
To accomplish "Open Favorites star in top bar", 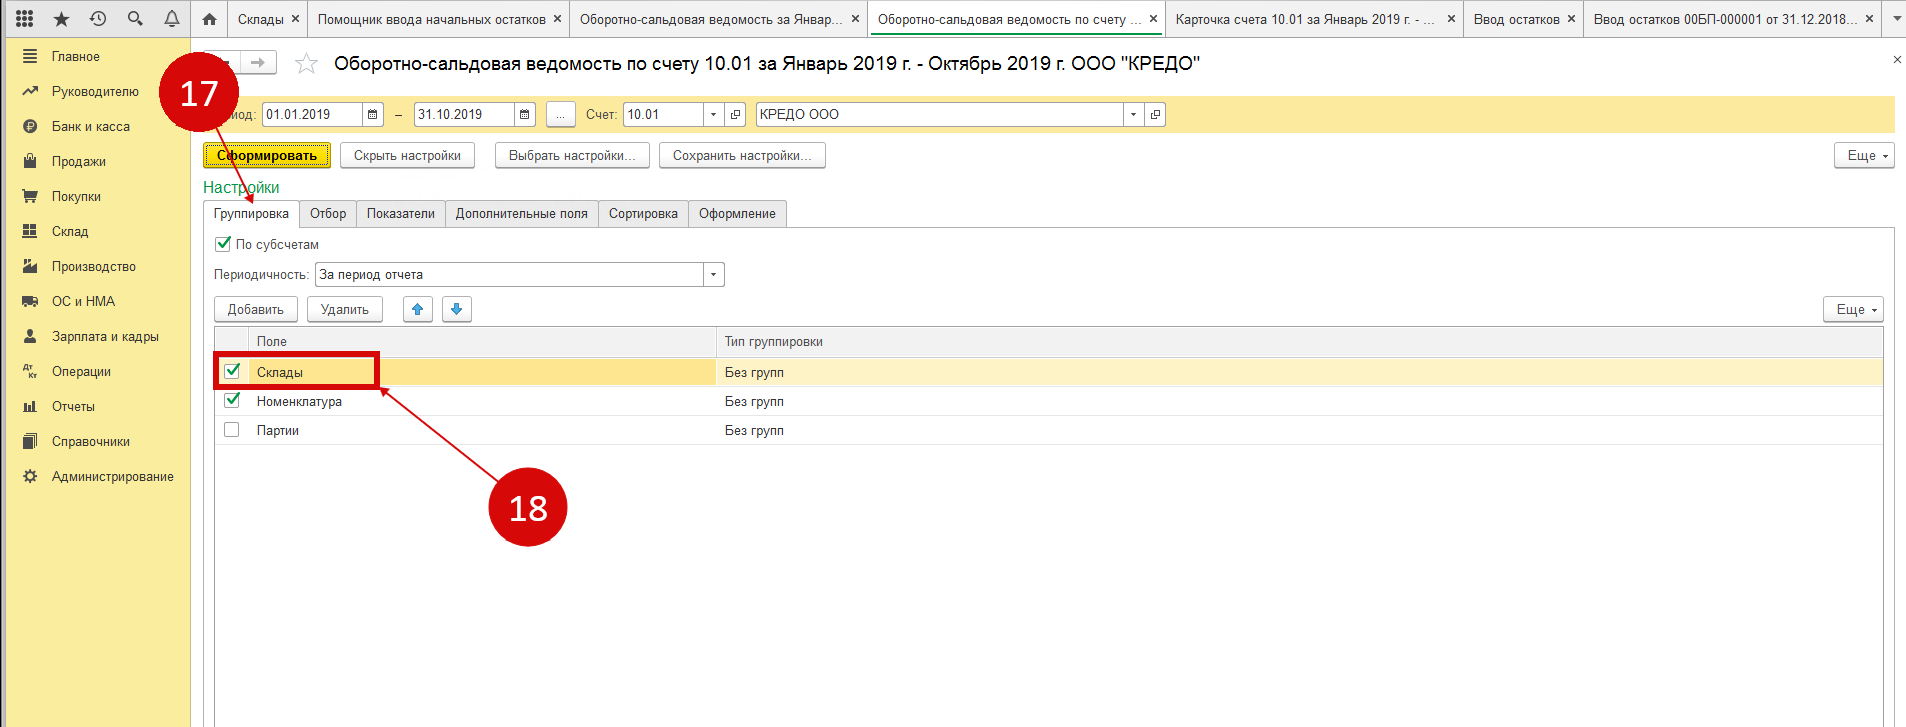I will point(62,19).
